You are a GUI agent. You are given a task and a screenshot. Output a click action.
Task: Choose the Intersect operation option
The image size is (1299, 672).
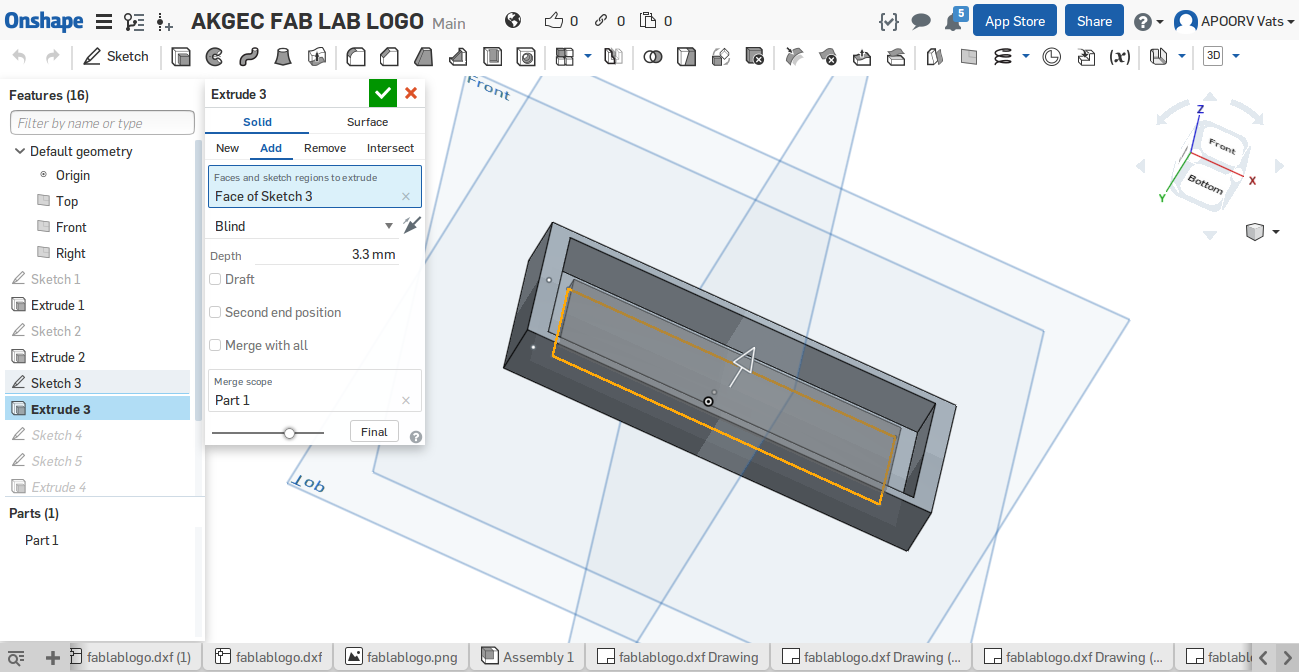point(390,148)
